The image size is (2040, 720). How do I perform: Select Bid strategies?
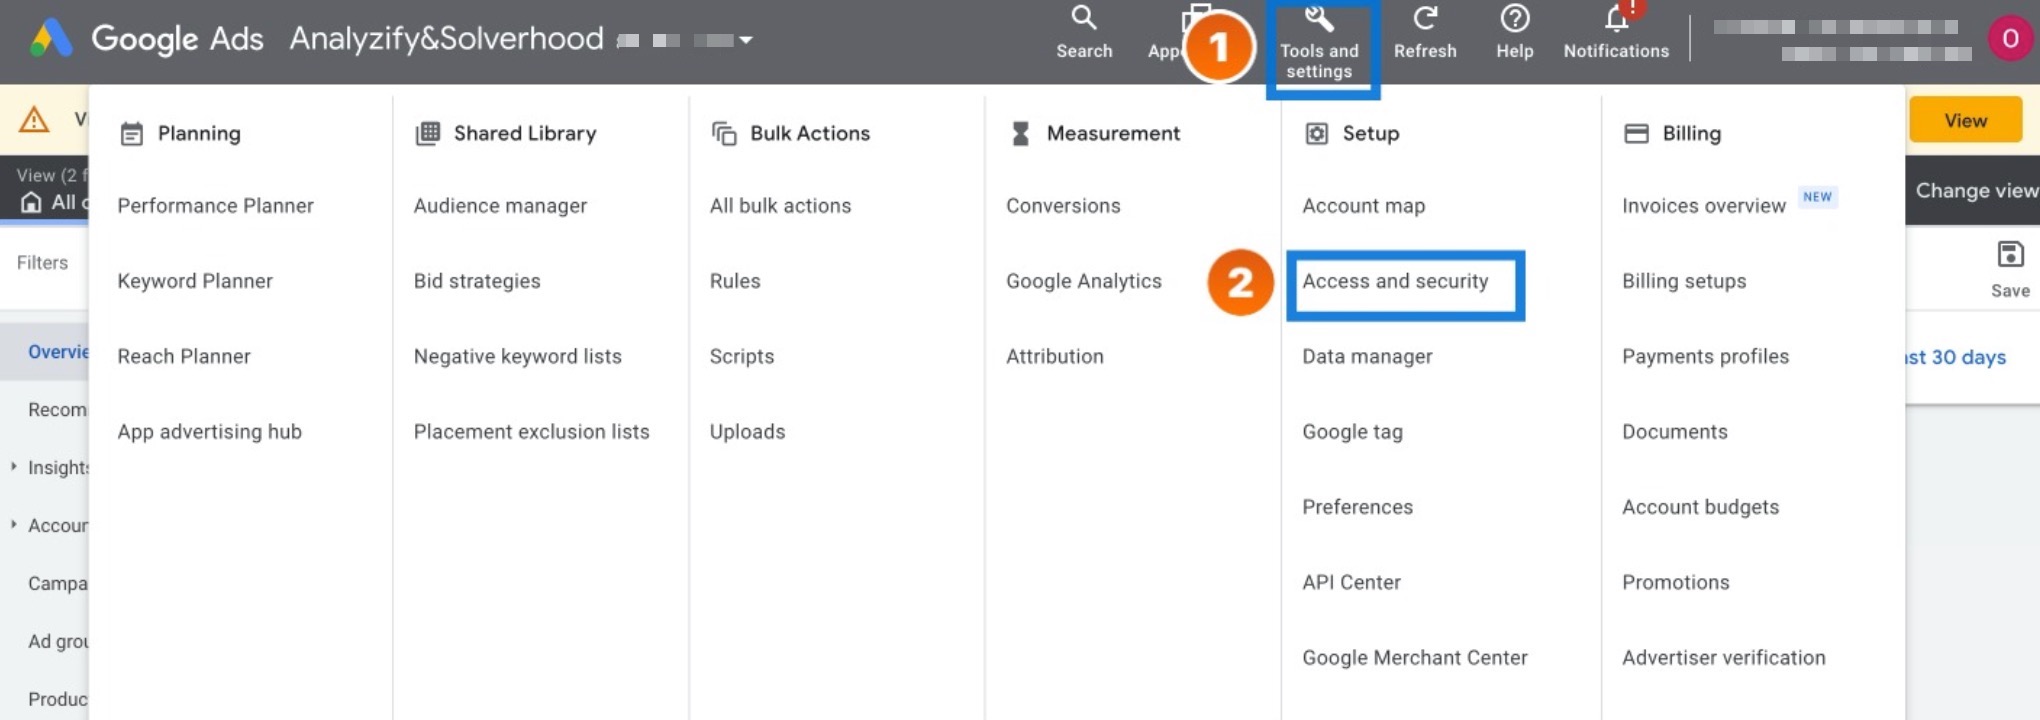[x=477, y=281]
